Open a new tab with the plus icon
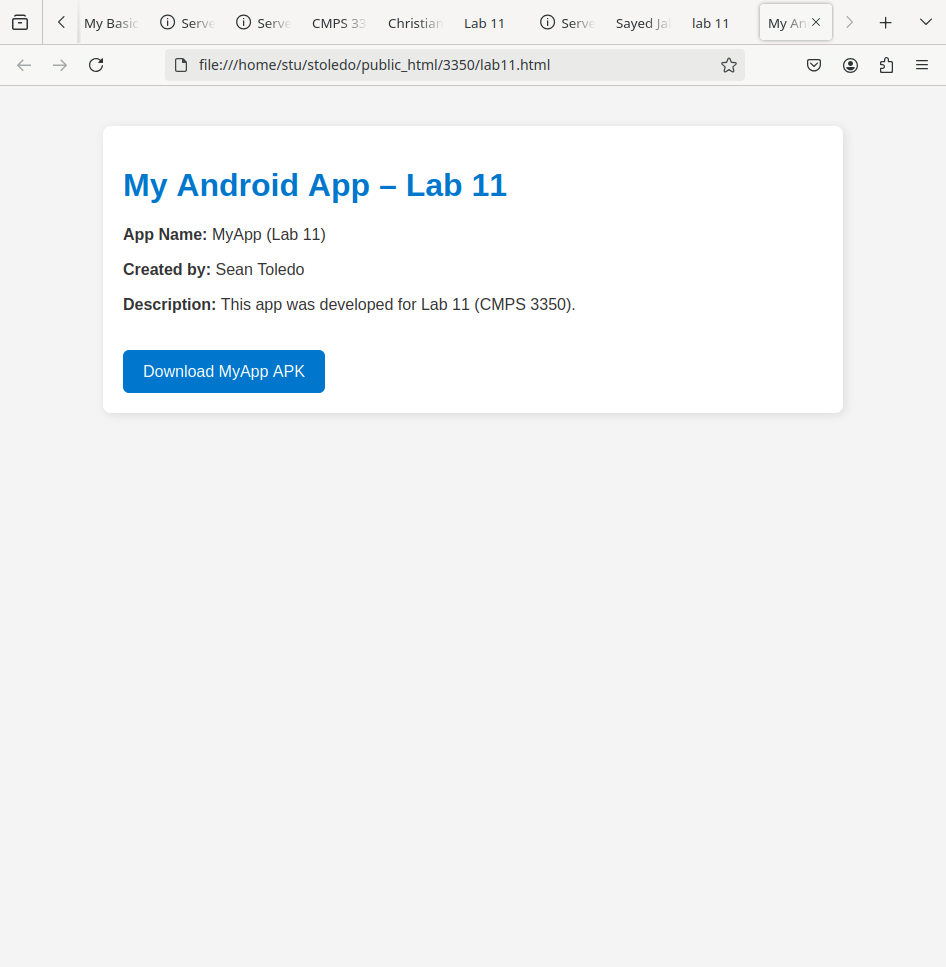The width and height of the screenshot is (946, 967). [885, 22]
